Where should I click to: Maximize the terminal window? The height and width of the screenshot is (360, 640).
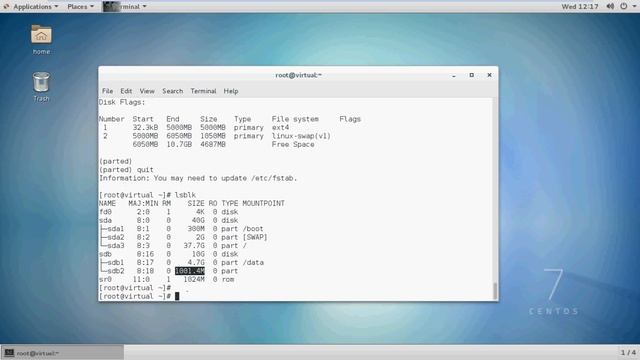(x=471, y=75)
